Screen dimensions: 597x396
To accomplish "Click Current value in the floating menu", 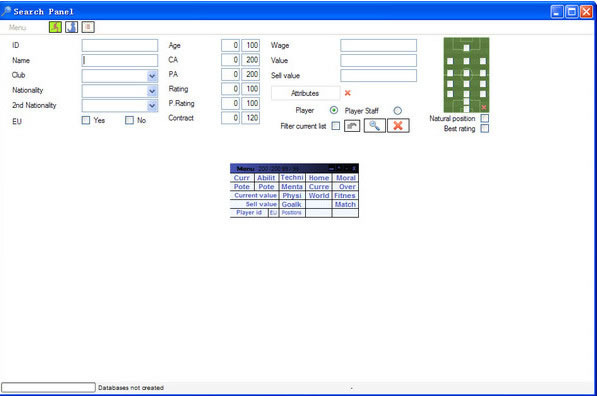I will (x=255, y=195).
